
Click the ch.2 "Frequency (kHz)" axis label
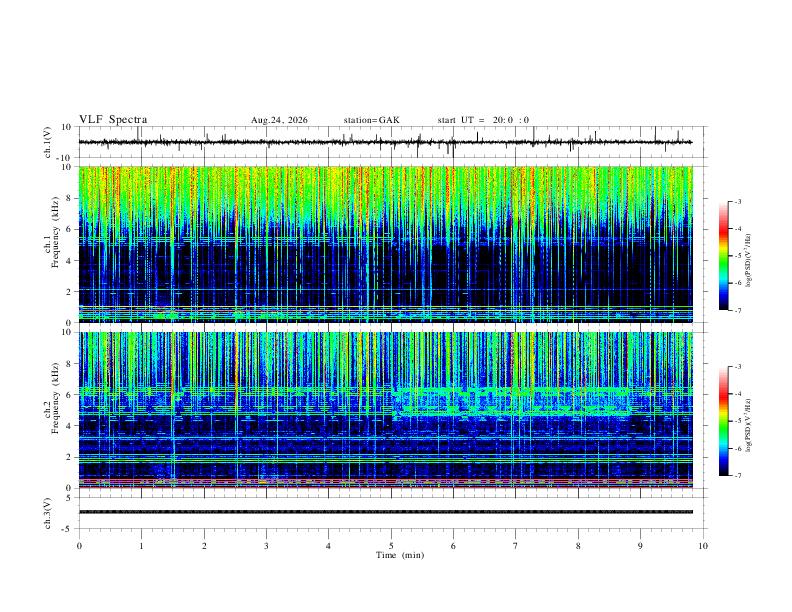[55, 397]
